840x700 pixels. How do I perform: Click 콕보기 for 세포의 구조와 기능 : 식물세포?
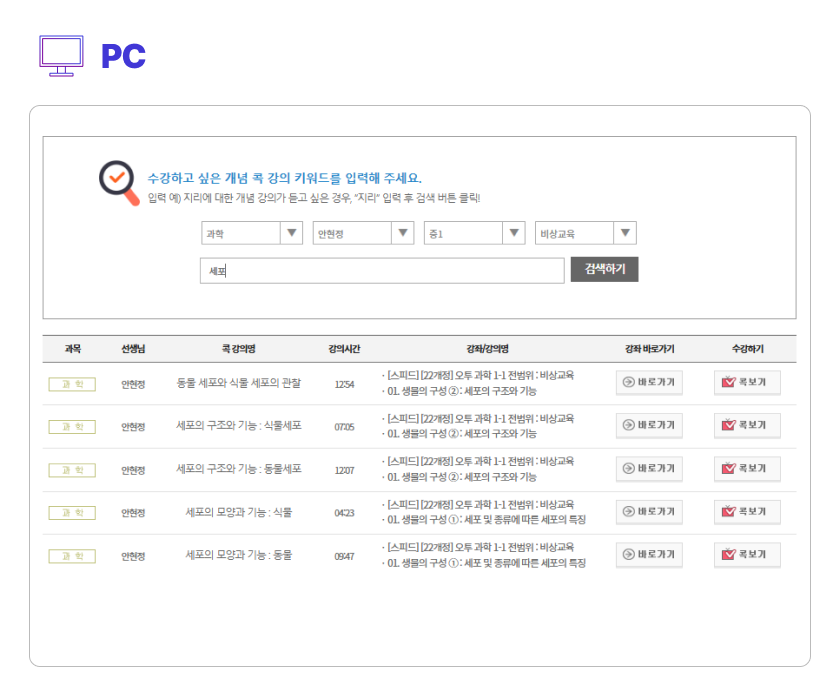coord(747,425)
